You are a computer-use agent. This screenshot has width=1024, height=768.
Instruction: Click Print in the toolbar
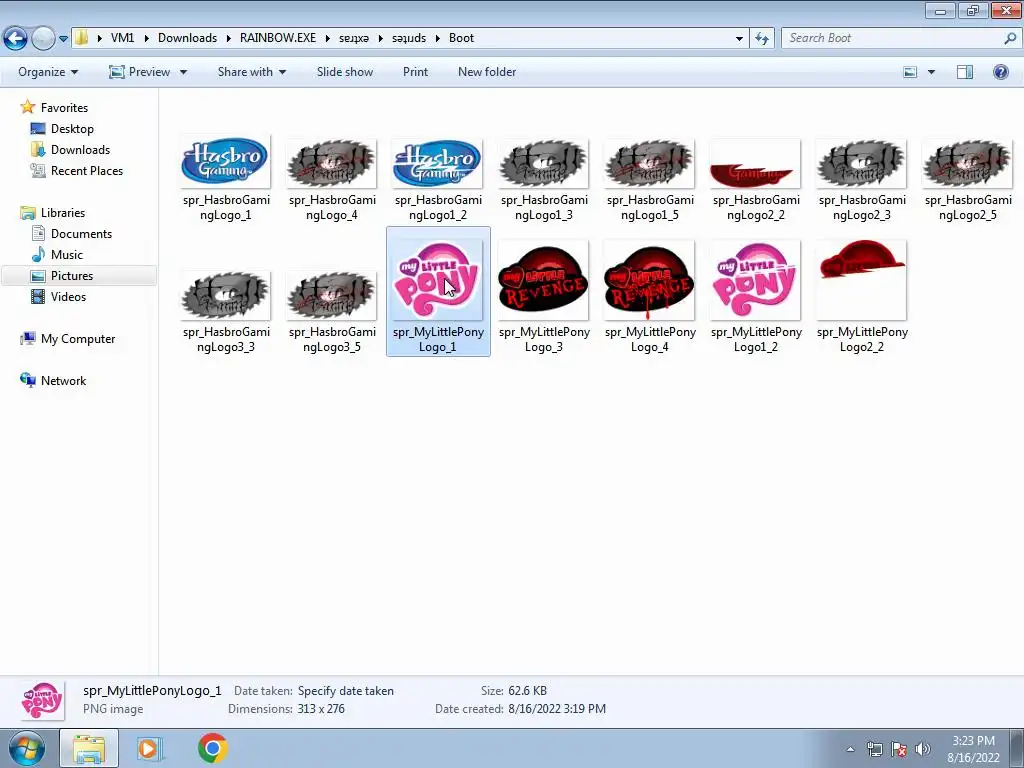(415, 72)
